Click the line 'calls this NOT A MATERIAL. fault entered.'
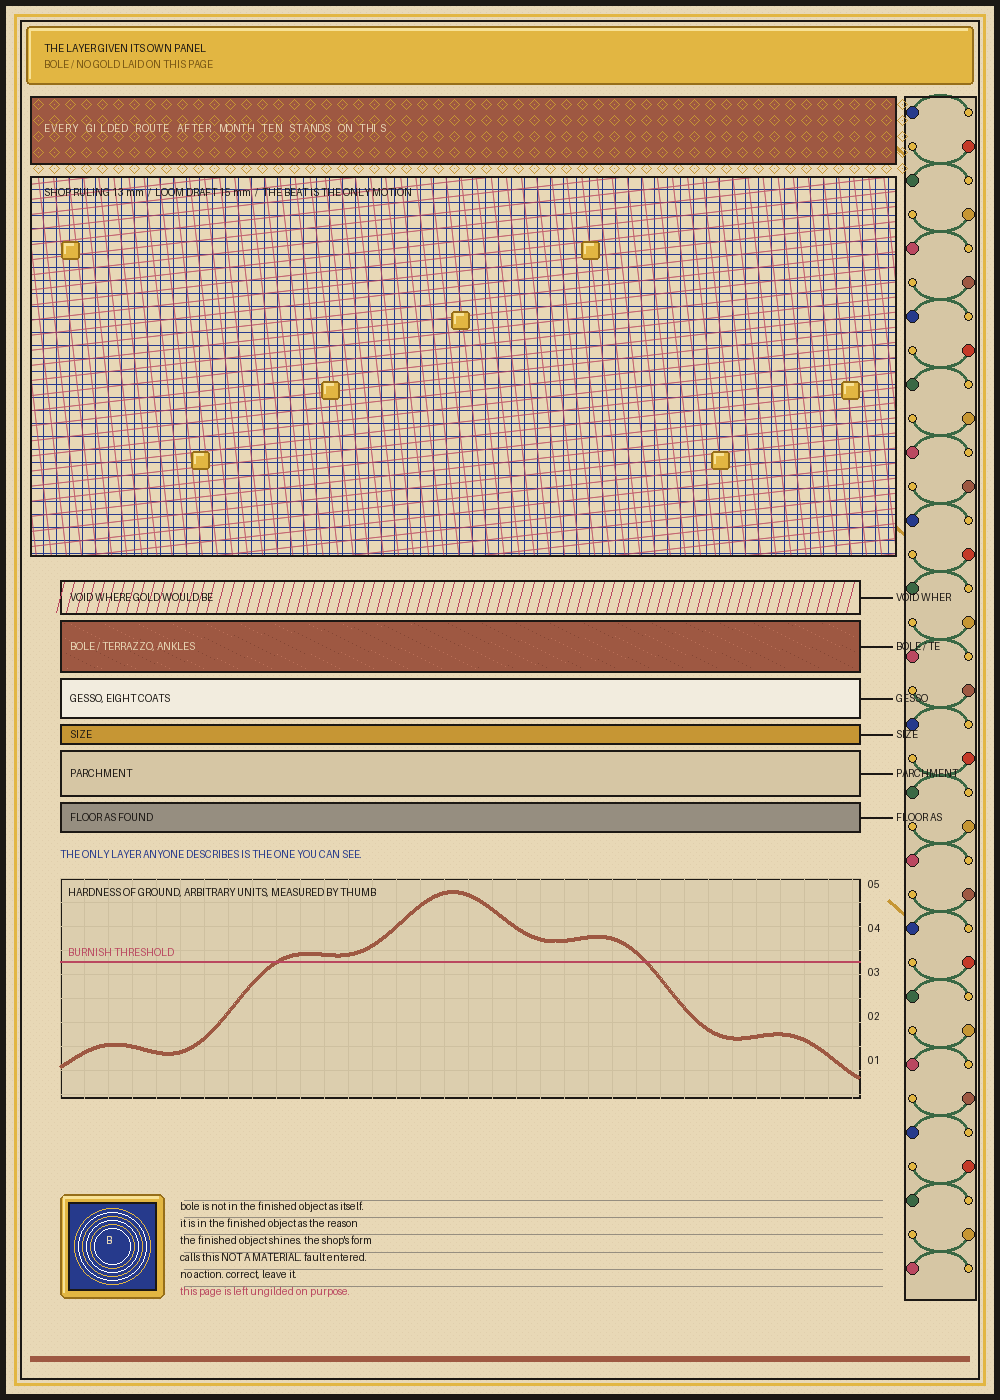This screenshot has height=1400, width=1000. click(x=273, y=1257)
